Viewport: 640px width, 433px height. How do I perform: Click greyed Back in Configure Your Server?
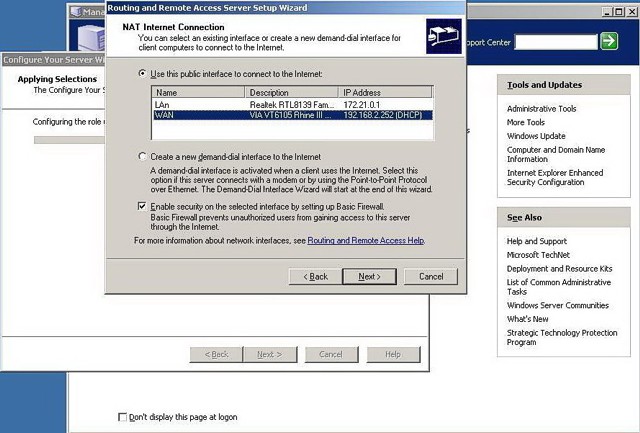[x=216, y=354]
